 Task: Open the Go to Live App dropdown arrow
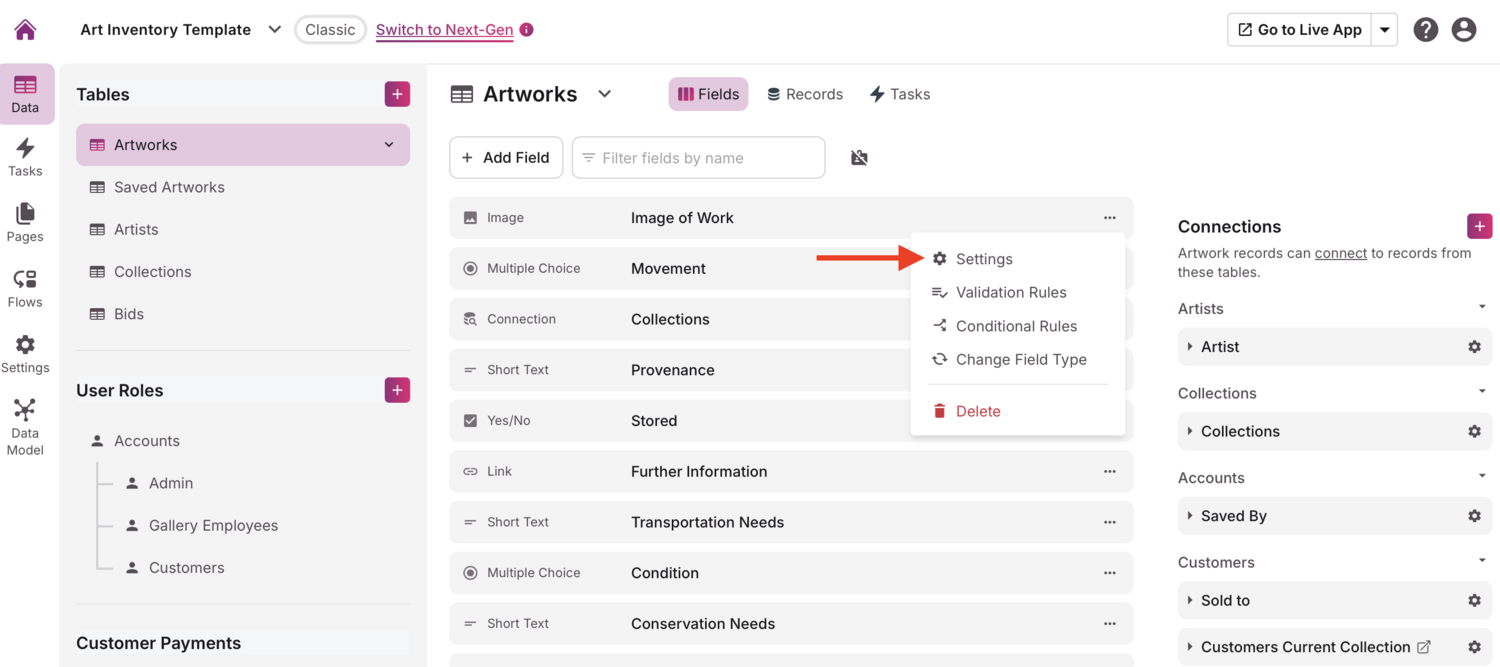pos(1385,29)
